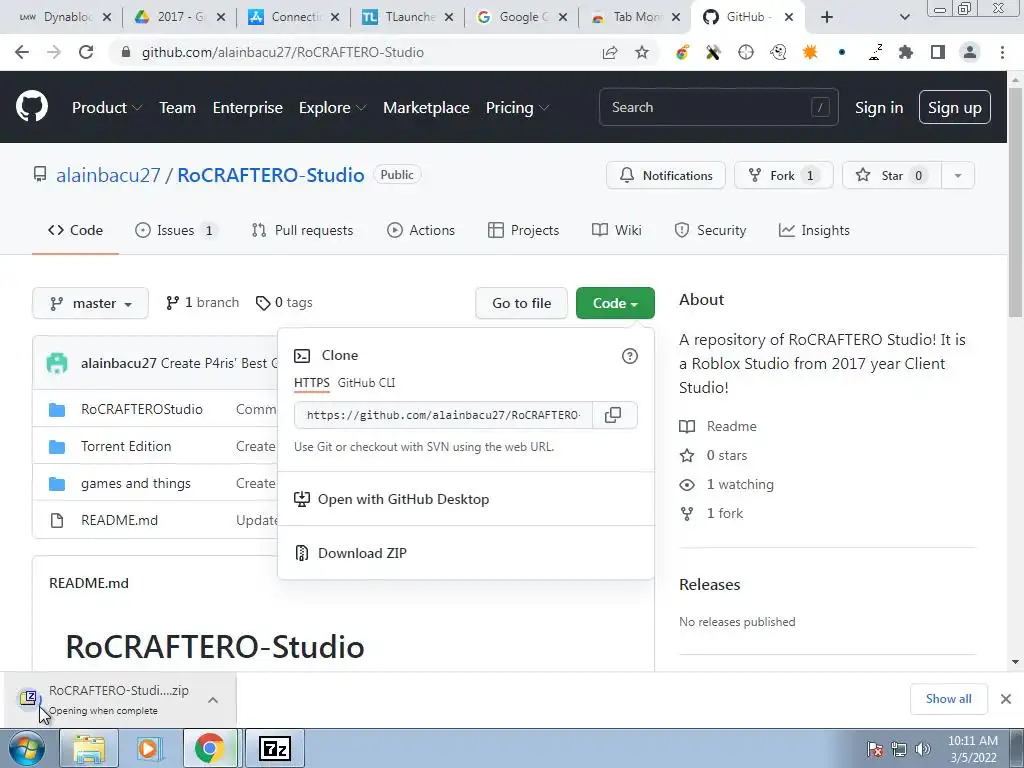Click the browser back arrow
This screenshot has width=1024, height=768.
tap(22, 52)
